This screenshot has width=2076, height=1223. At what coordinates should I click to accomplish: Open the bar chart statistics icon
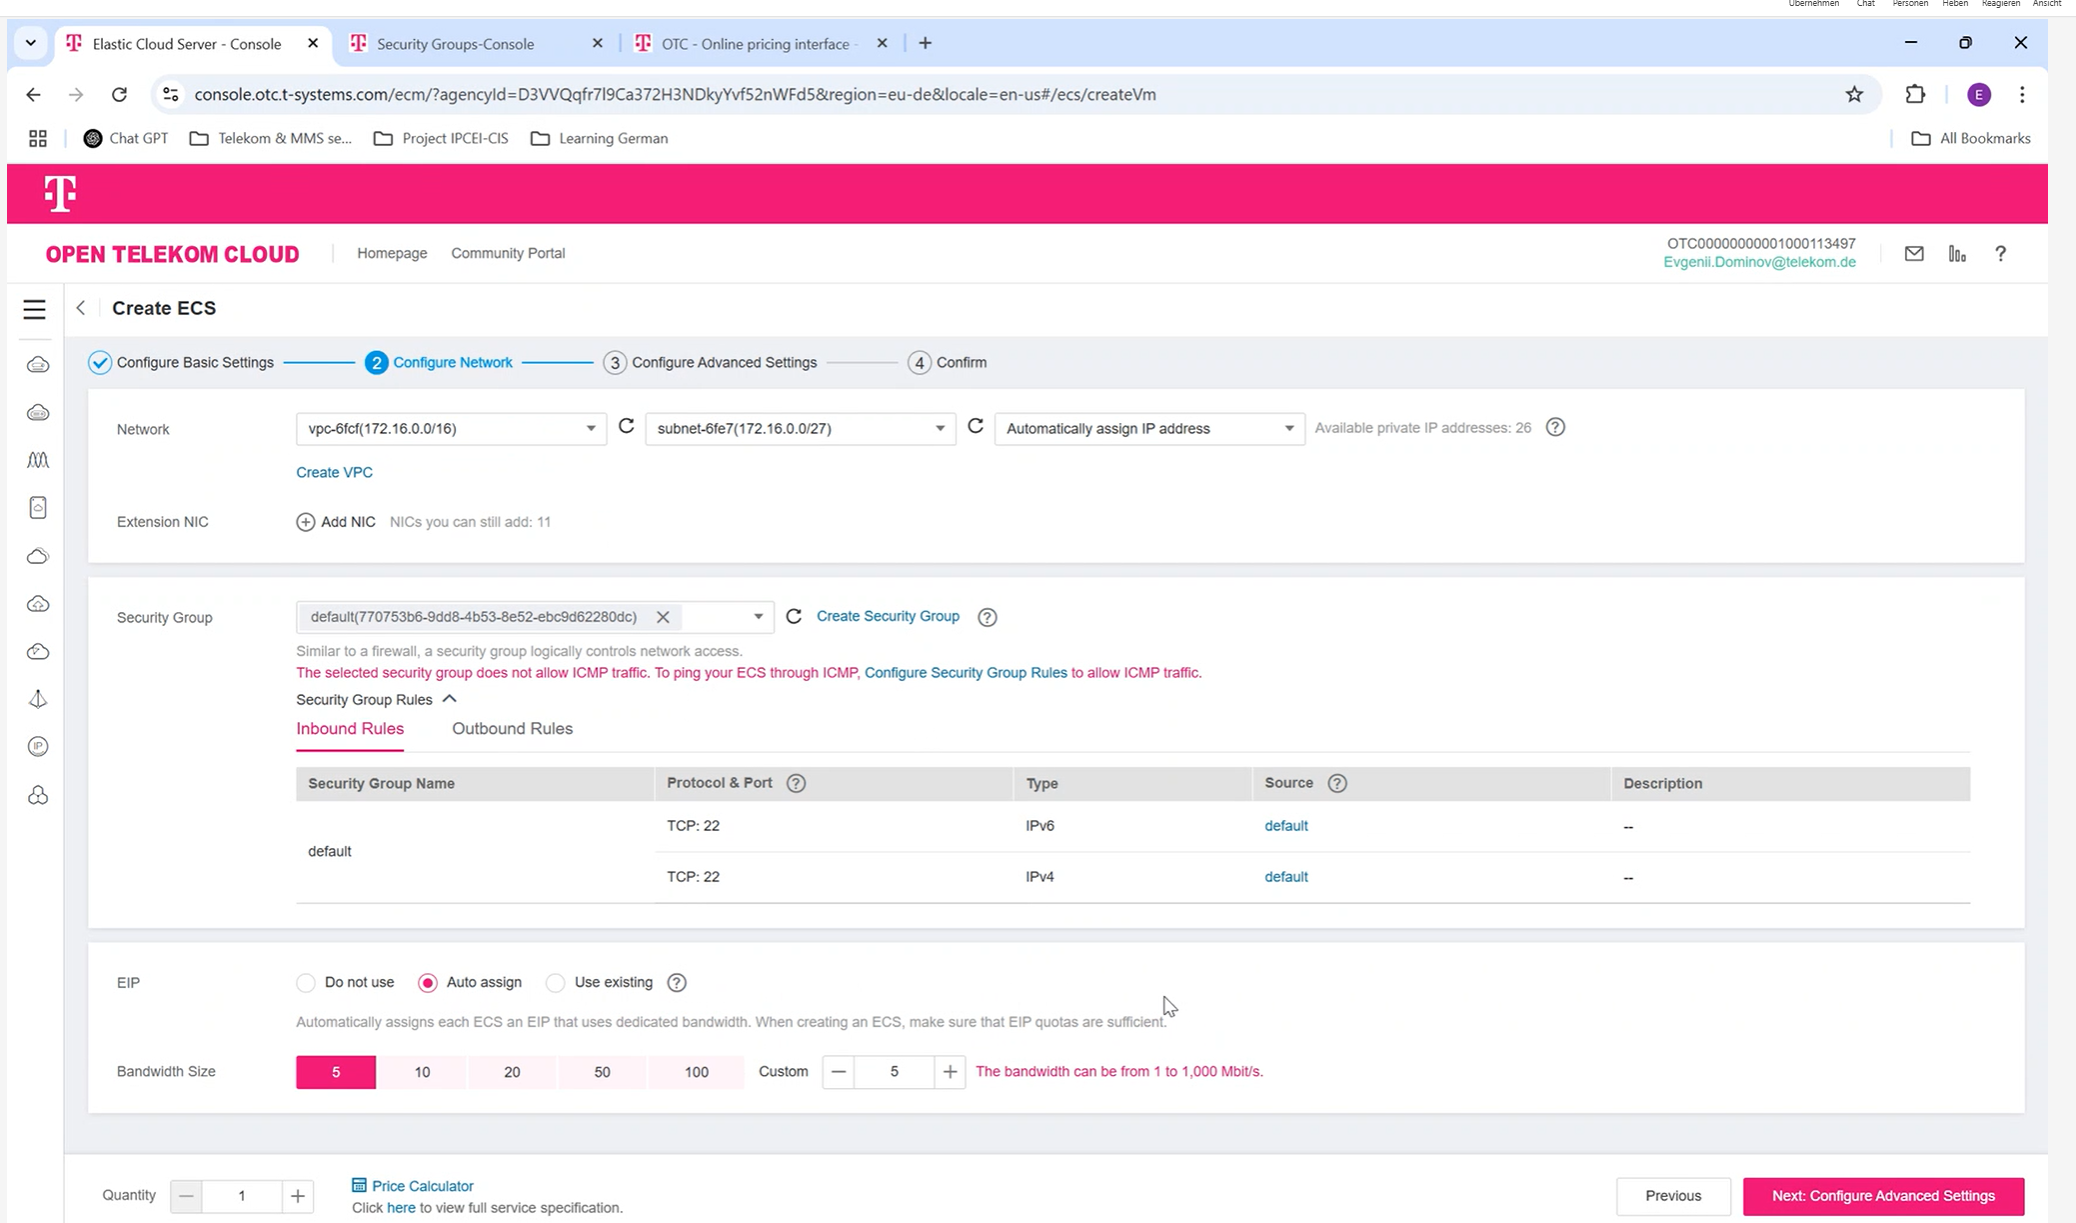pos(1957,254)
